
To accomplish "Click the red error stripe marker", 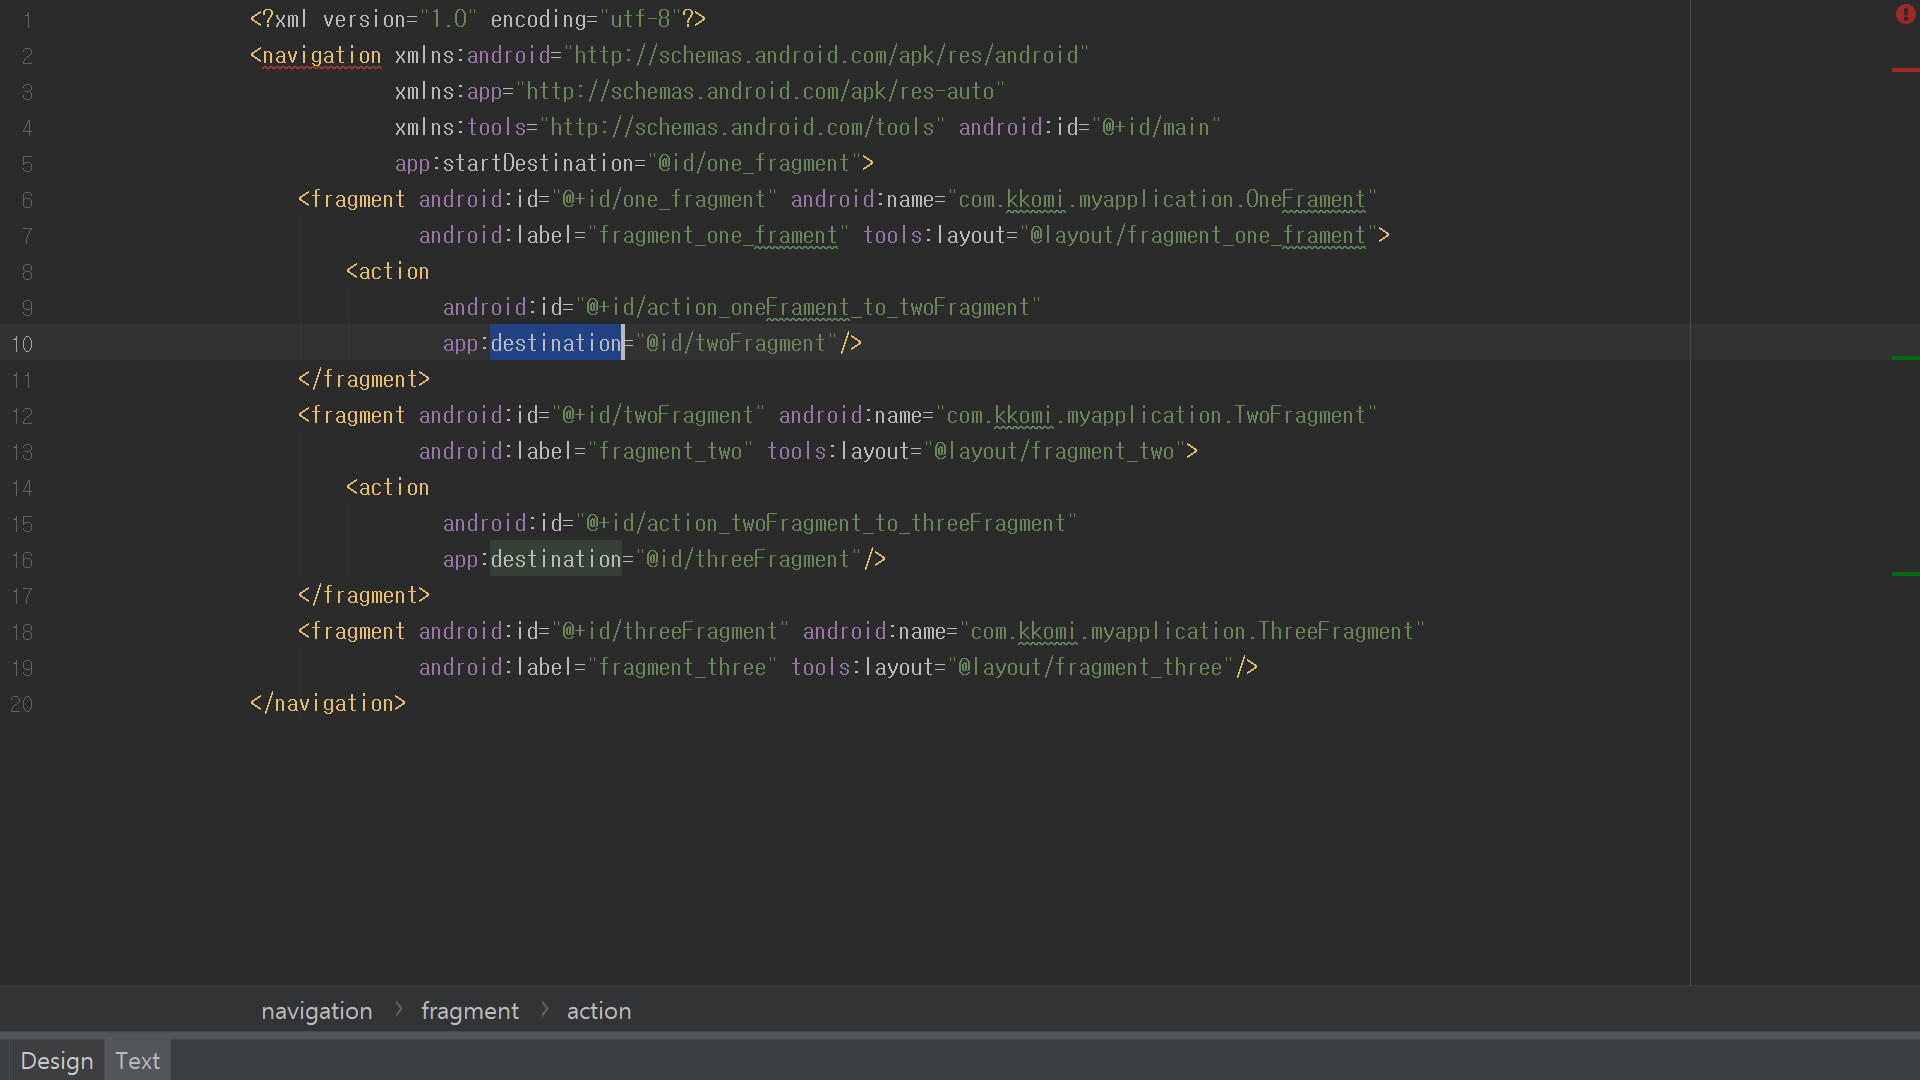I will click(x=1905, y=70).
